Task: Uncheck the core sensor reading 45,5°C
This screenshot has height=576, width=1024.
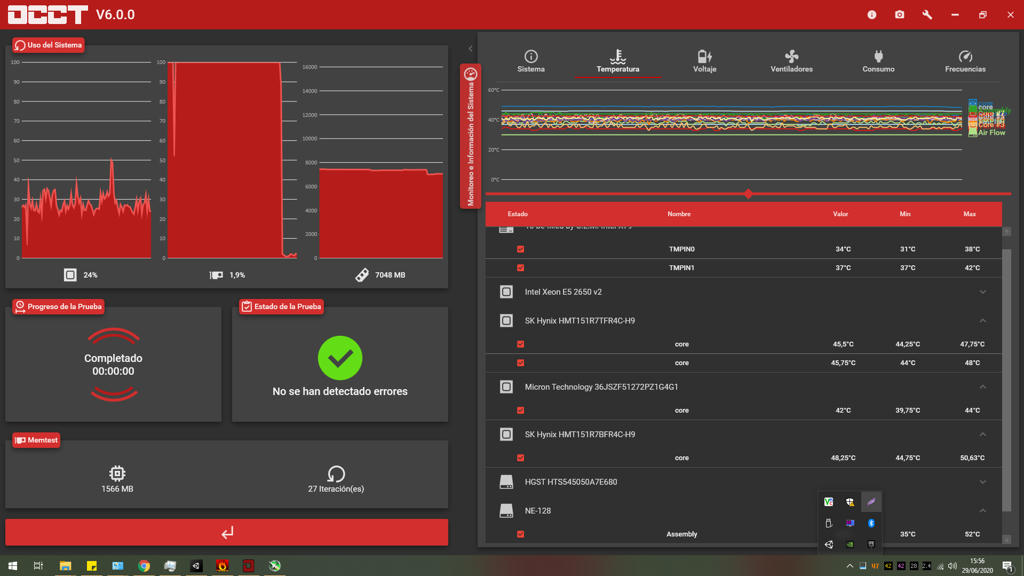Action: [x=520, y=344]
